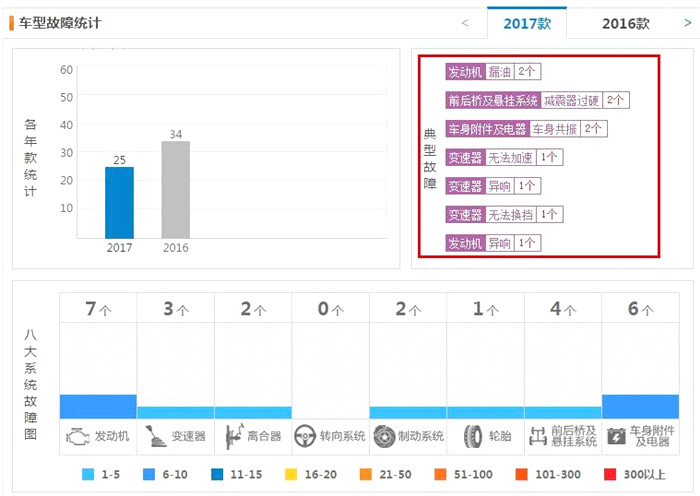Viewport: 700px width, 496px height.
Task: Click the blue 2017 bar in chart
Action: [x=119, y=202]
